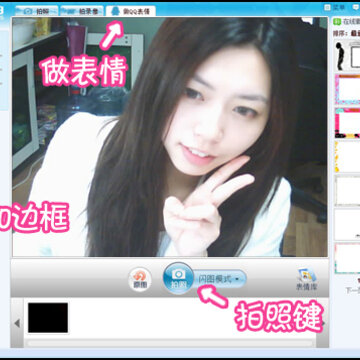Choose the plain grey bordered frame thumbnail
This screenshot has height=360, width=360.
[x=347, y=191]
